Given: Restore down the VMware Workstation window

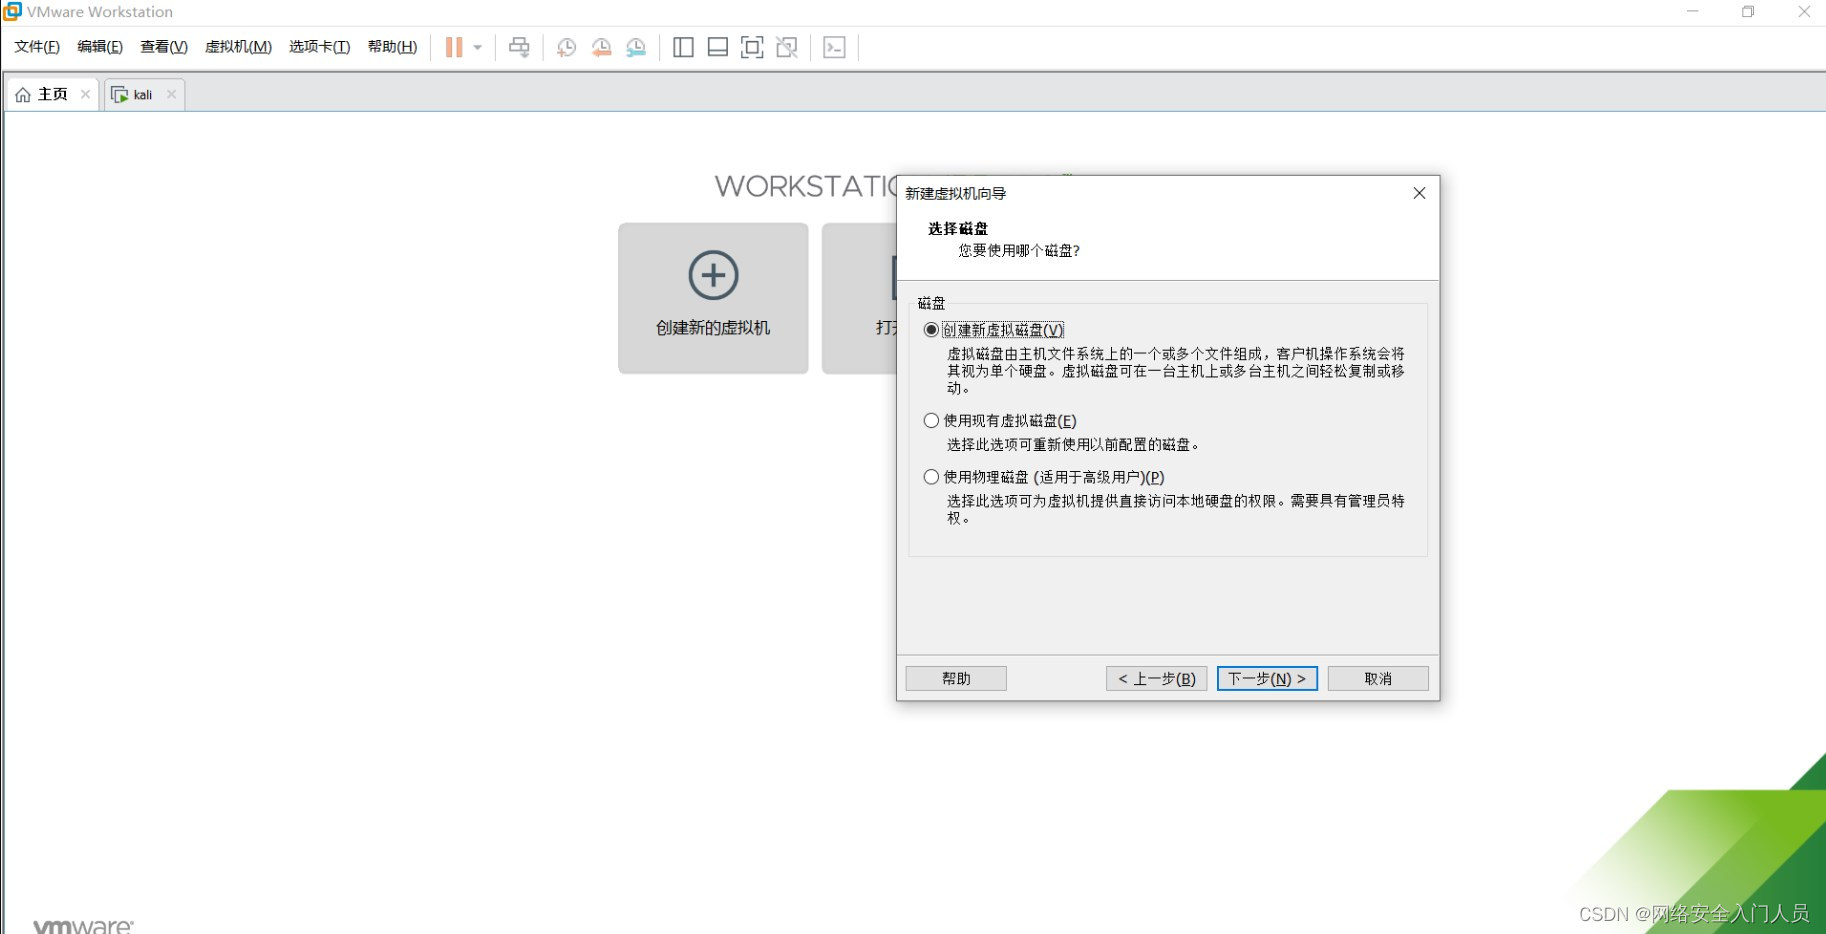Looking at the screenshot, I should [1748, 12].
